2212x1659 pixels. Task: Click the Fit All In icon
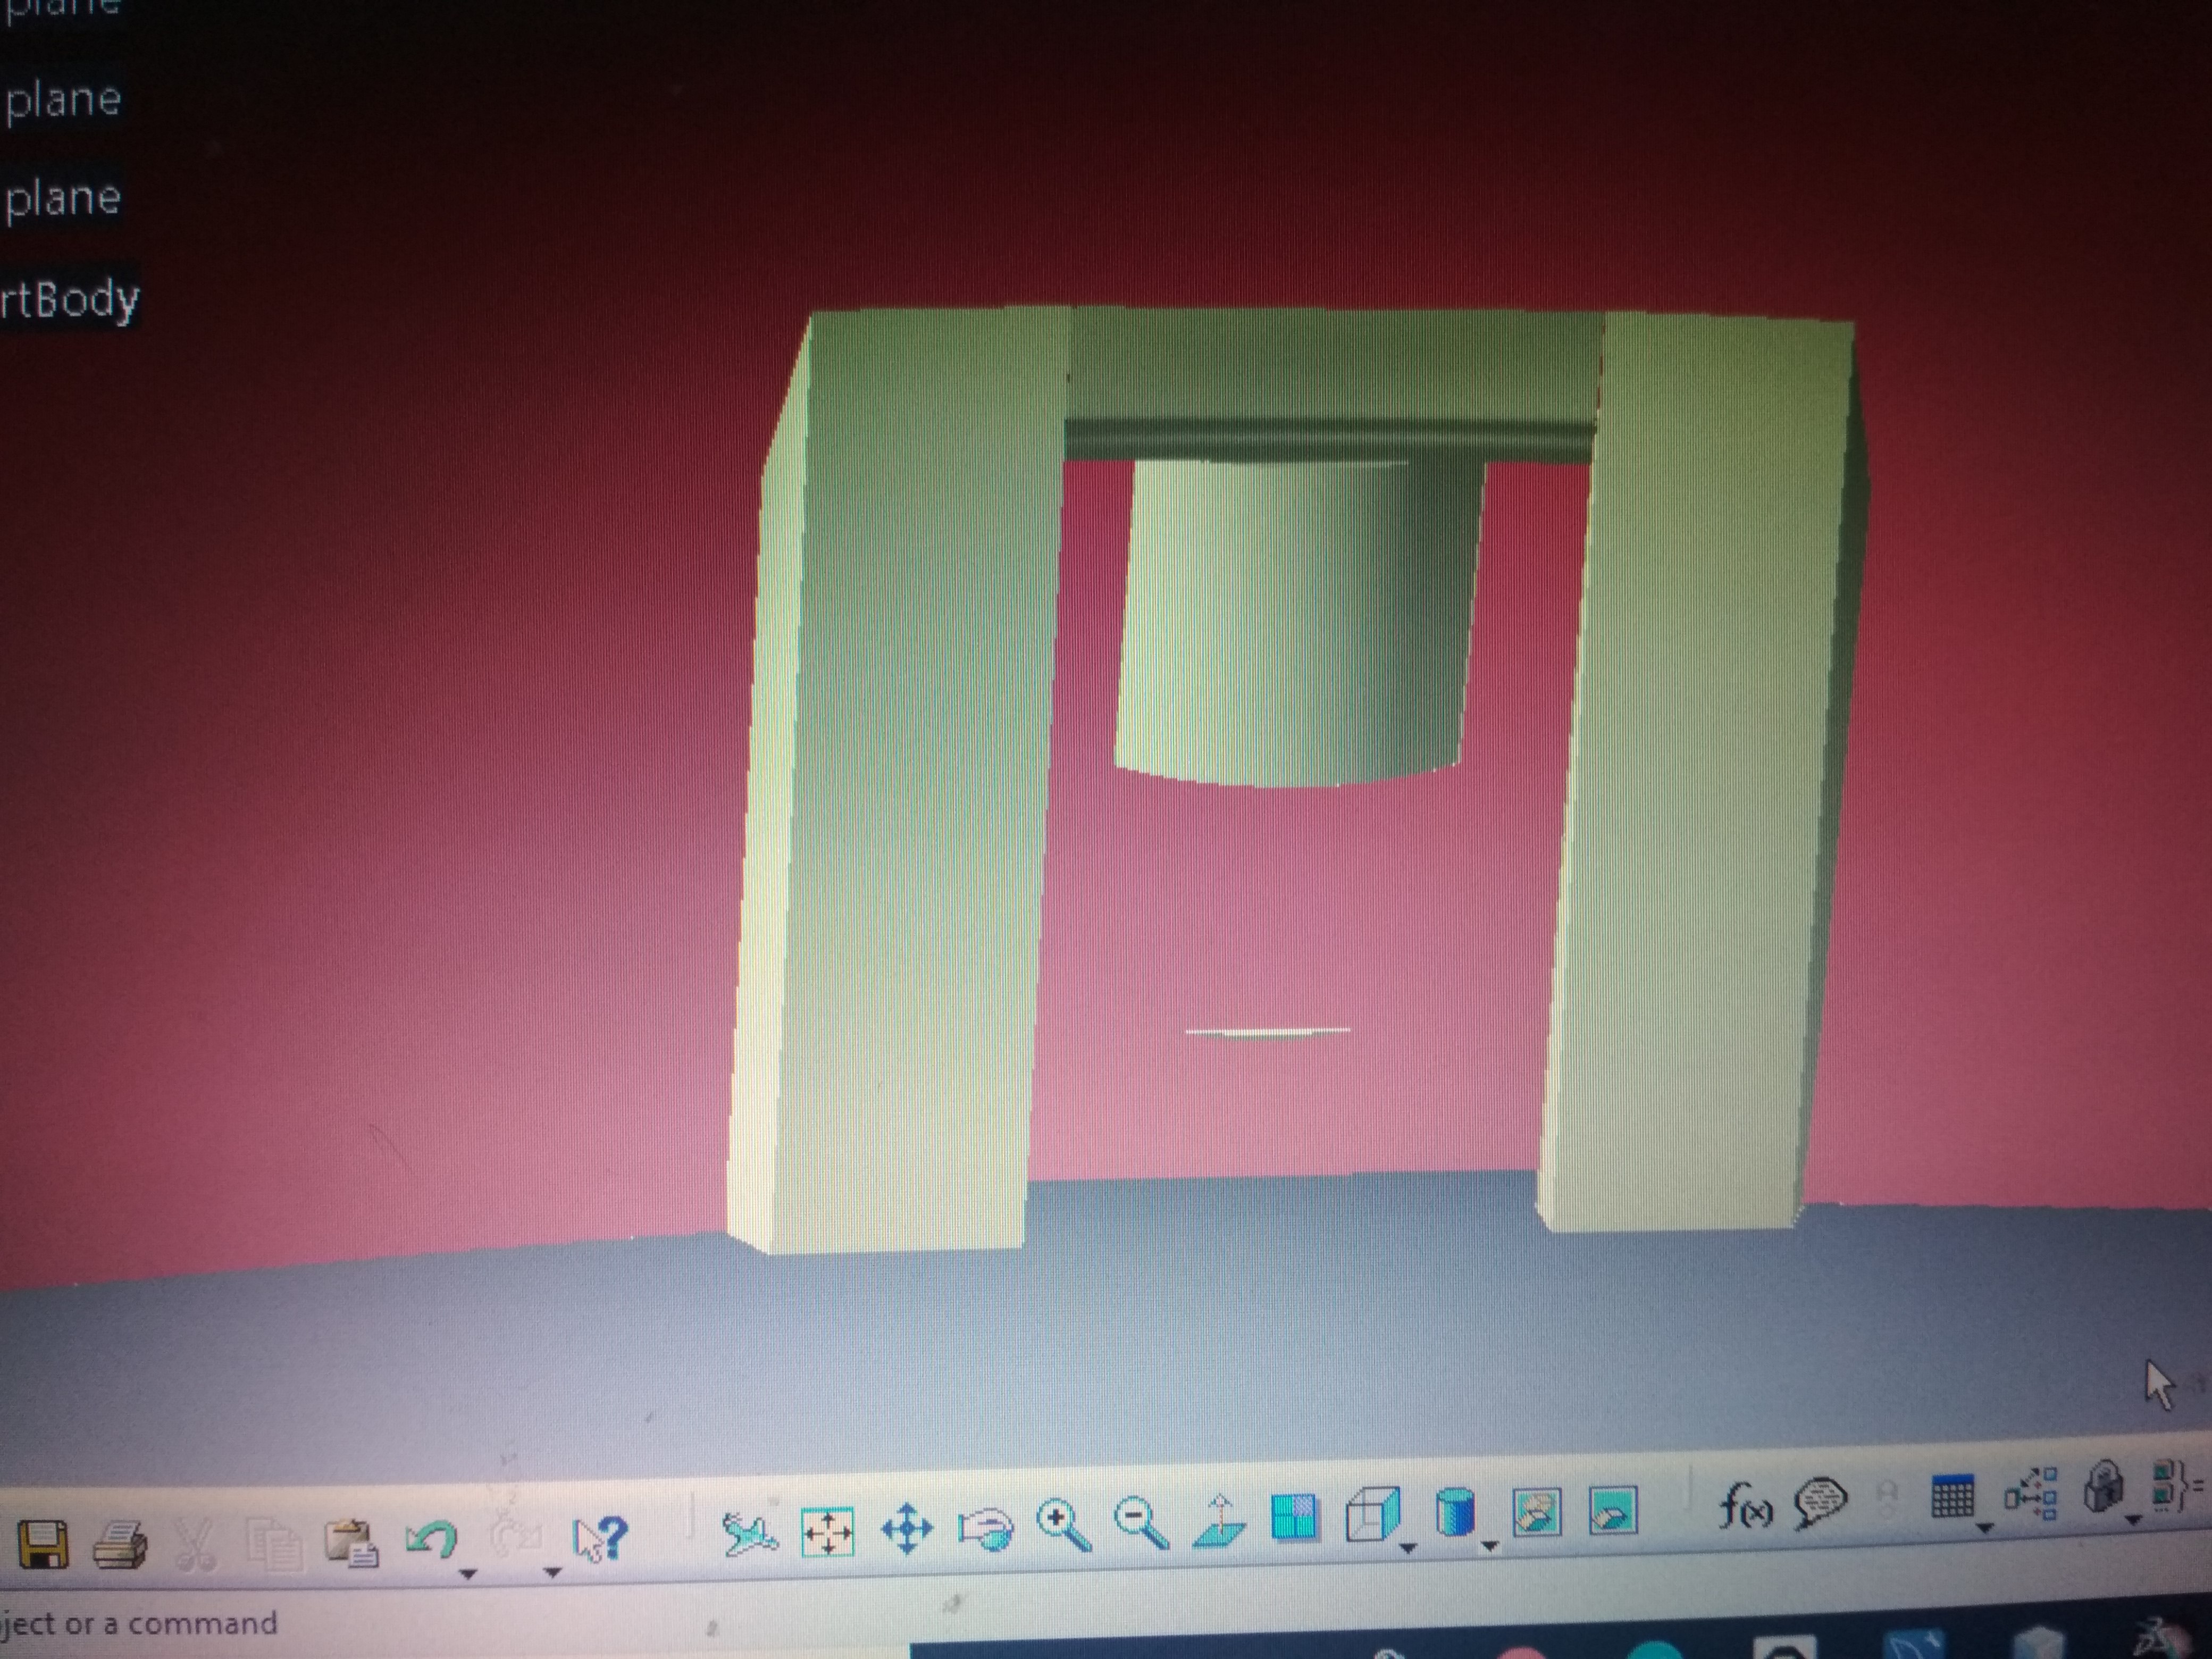(x=828, y=1533)
